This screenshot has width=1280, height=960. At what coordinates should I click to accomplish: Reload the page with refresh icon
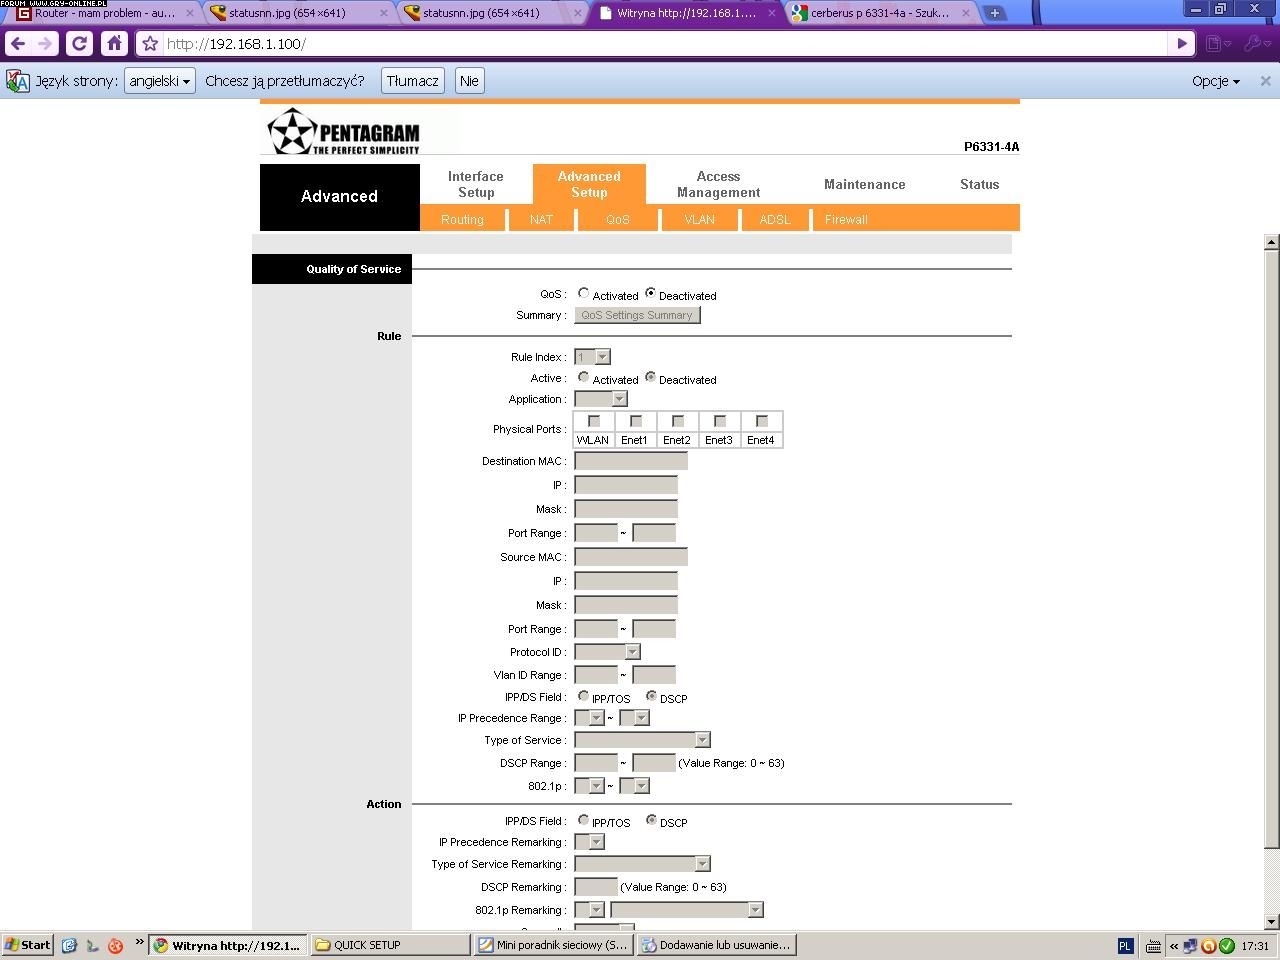[x=80, y=44]
